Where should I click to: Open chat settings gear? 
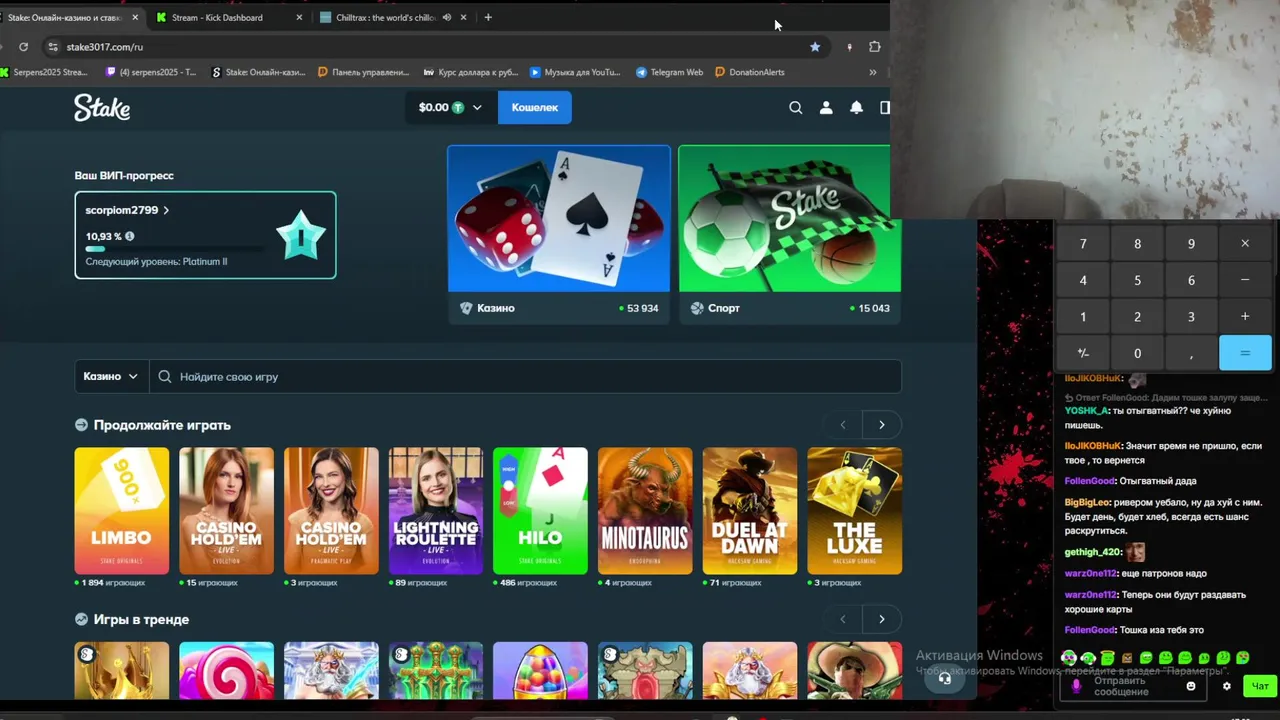pyautogui.click(x=1227, y=686)
